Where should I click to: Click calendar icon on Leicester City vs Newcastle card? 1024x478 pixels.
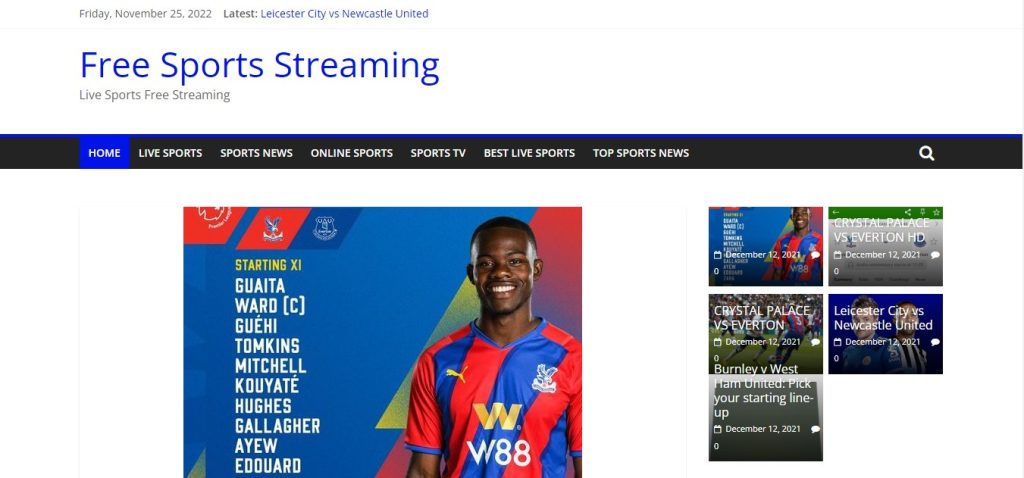click(x=837, y=342)
